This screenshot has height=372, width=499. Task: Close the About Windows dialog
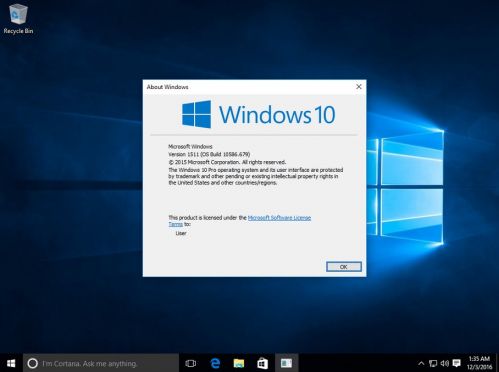[359, 87]
